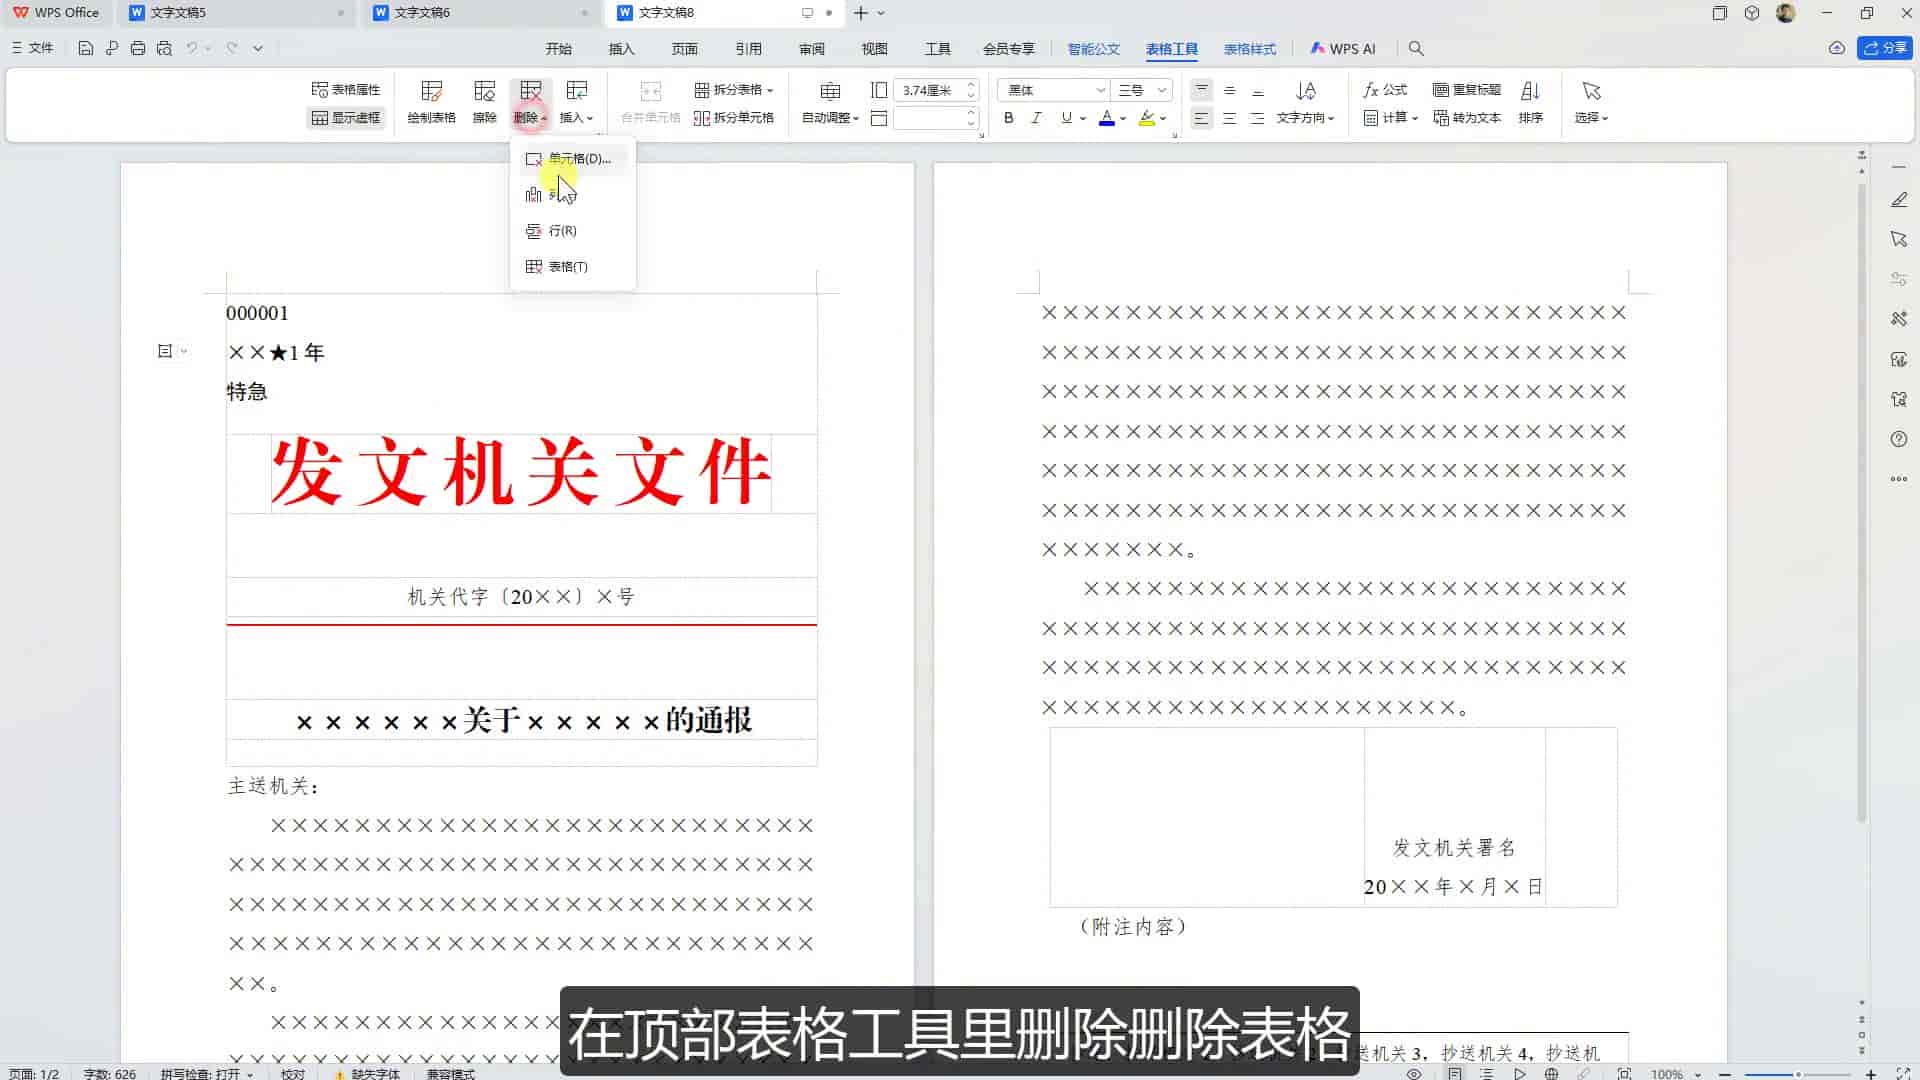The width and height of the screenshot is (1920, 1080).
Task: Open the 黑体 font name combo box
Action: pos(1052,90)
